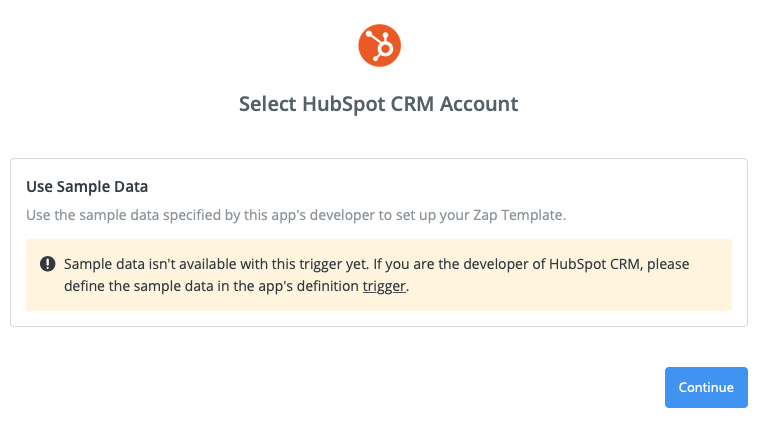Select the Use Sample Data card

(379, 242)
